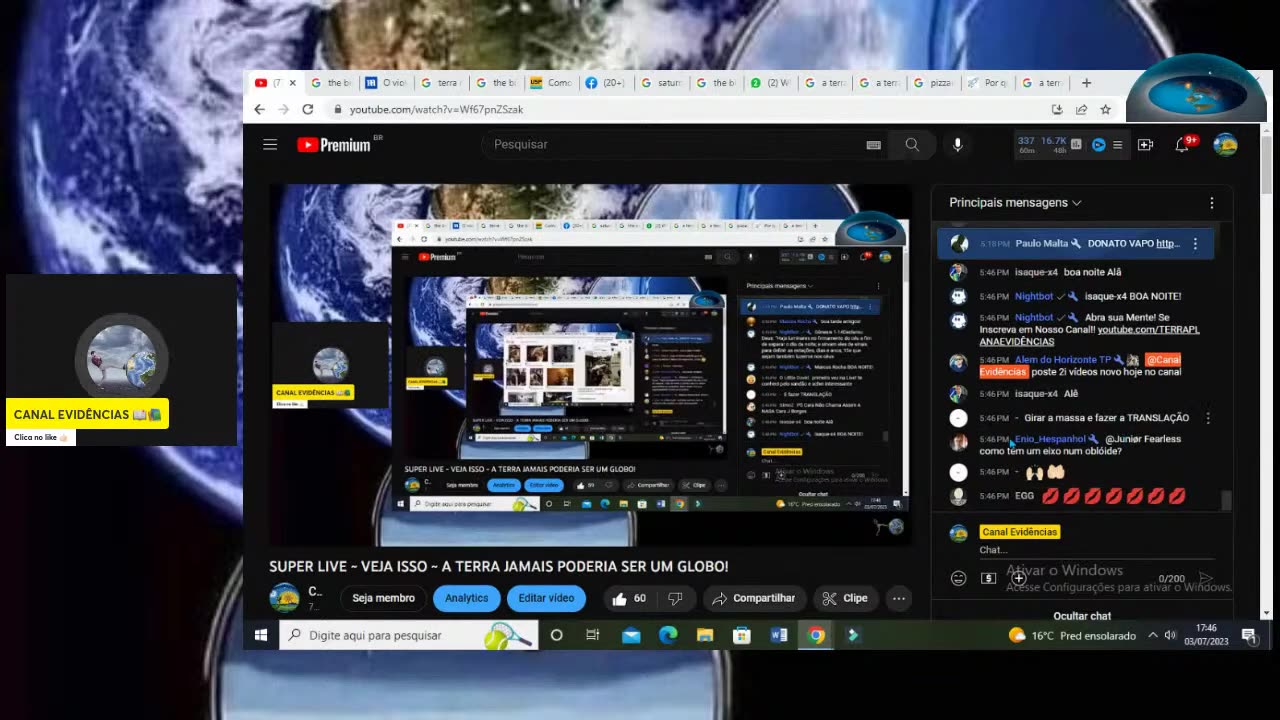Click Windows taskbar search box

click(x=408, y=635)
